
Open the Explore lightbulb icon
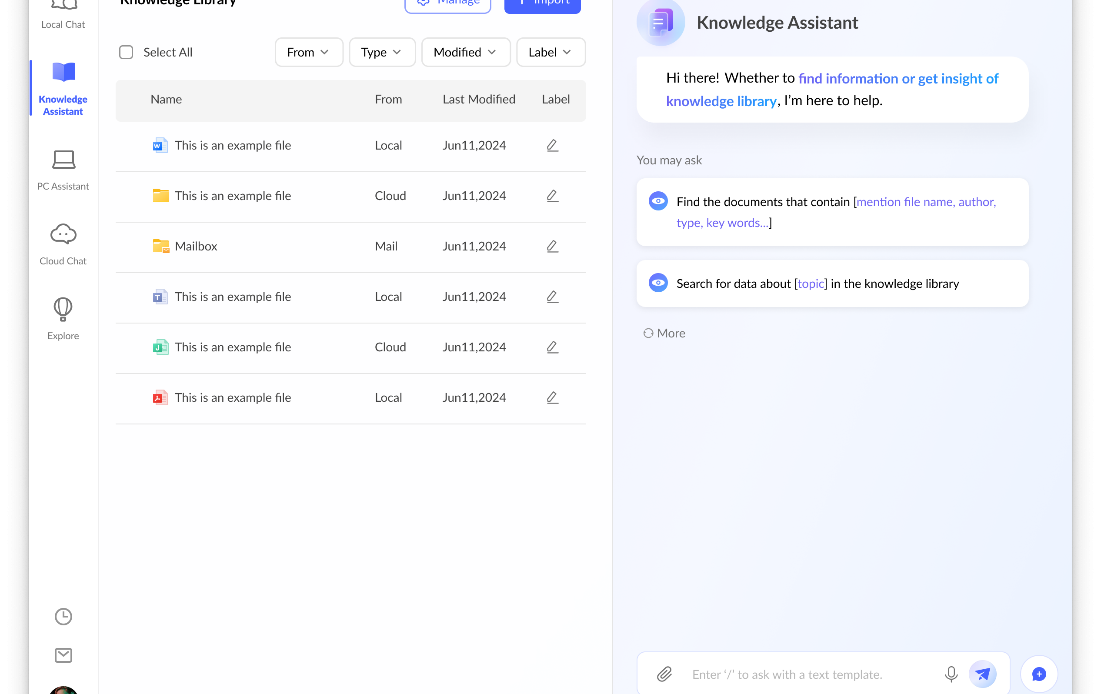coord(63,316)
